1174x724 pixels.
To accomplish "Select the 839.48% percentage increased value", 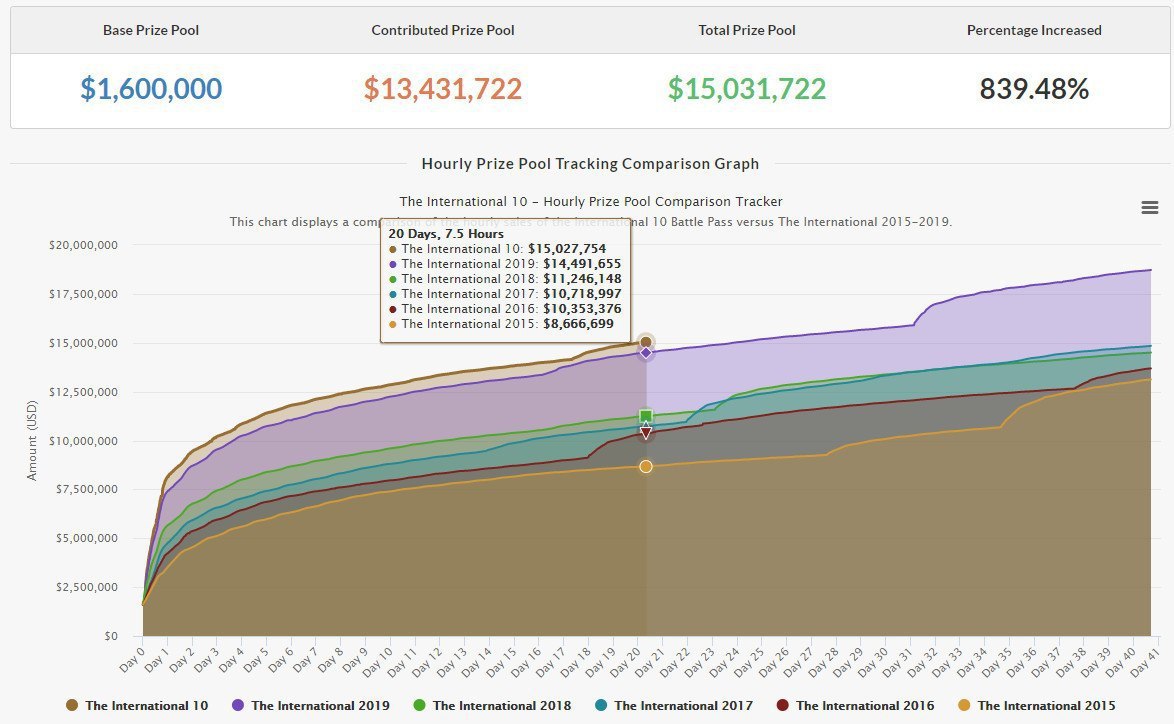I will (1034, 88).
